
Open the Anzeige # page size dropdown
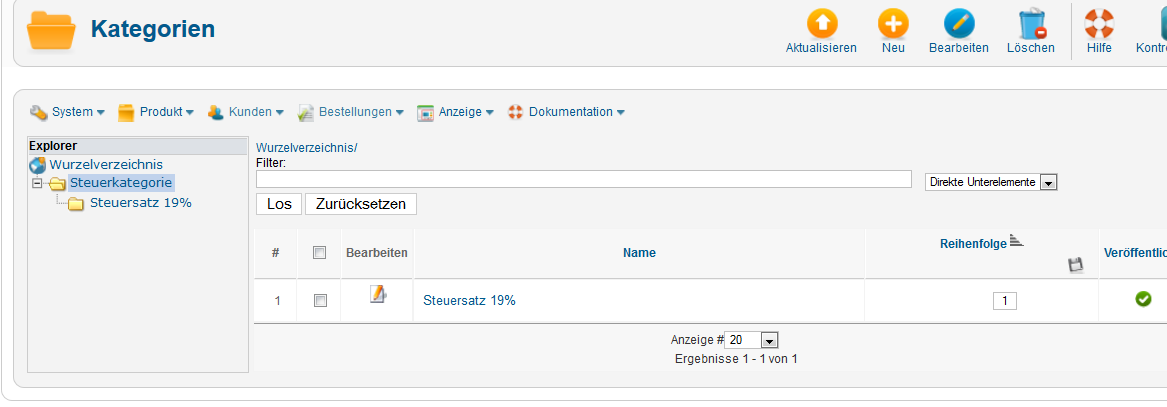point(769,340)
